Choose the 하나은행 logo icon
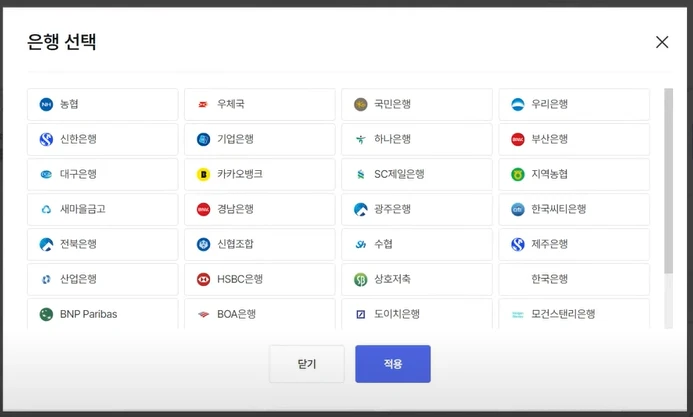Image resolution: width=693 pixels, height=417 pixels. (361, 139)
